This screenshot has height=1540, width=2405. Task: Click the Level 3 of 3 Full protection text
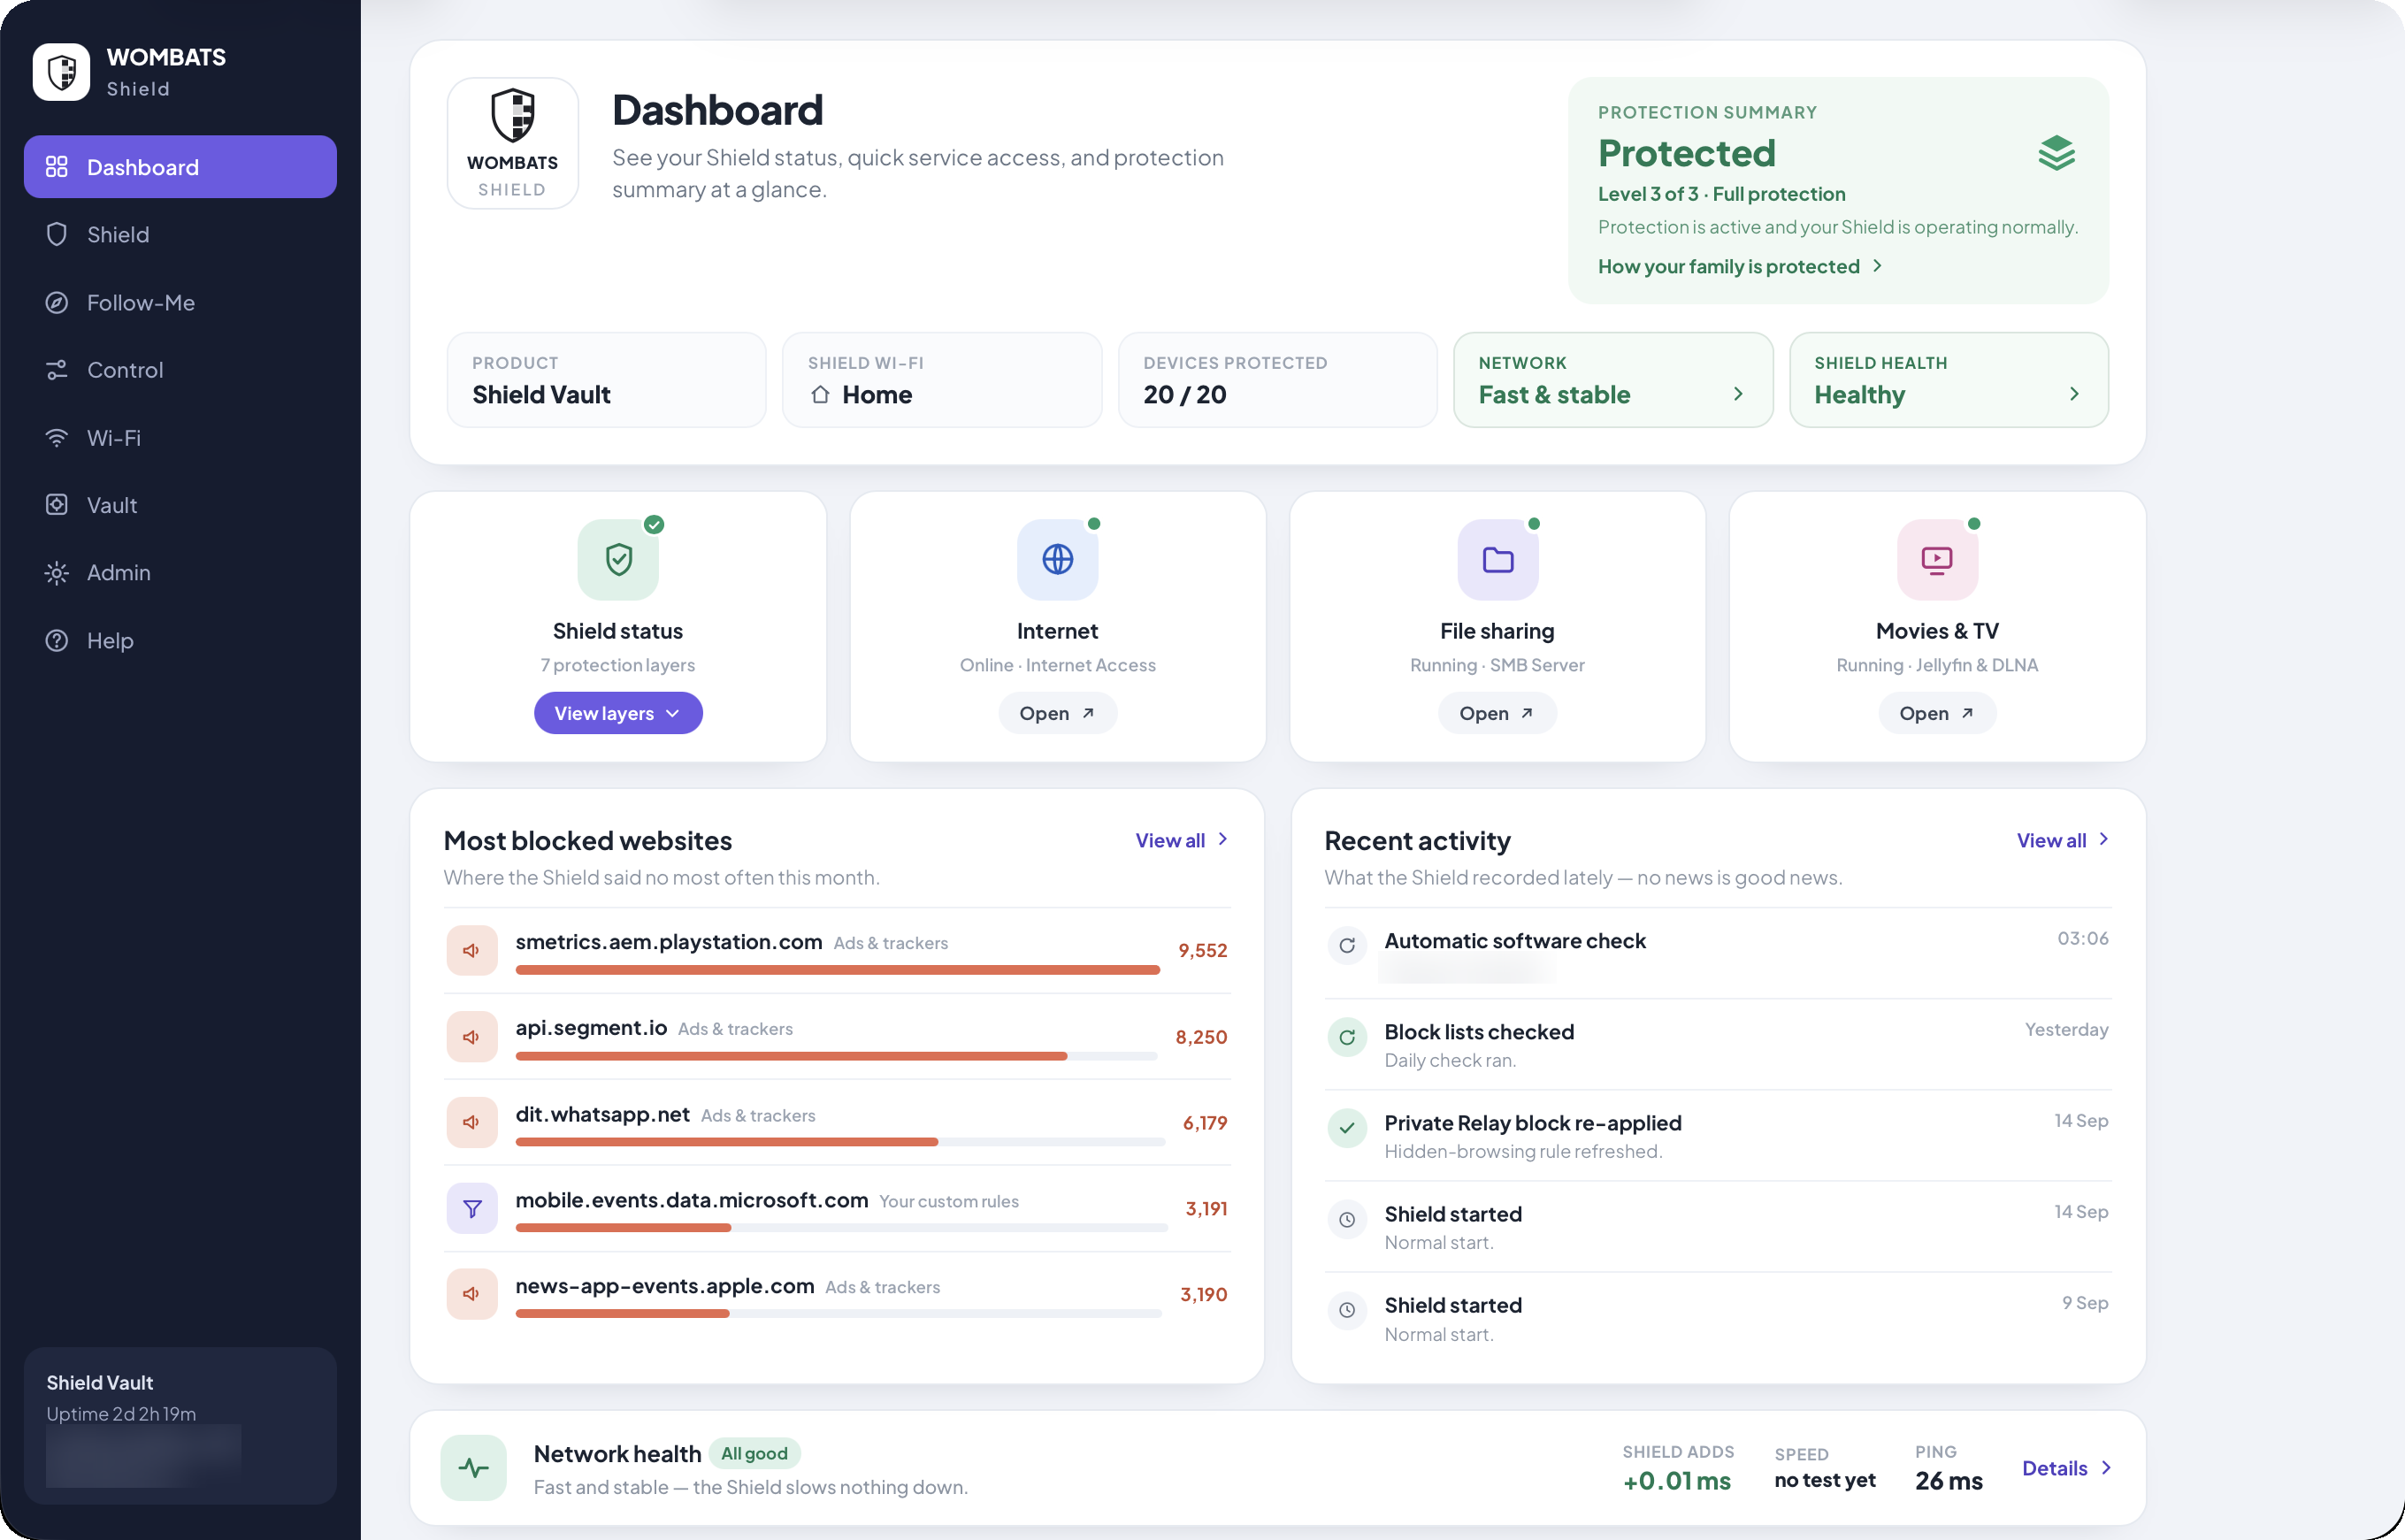click(x=1721, y=194)
